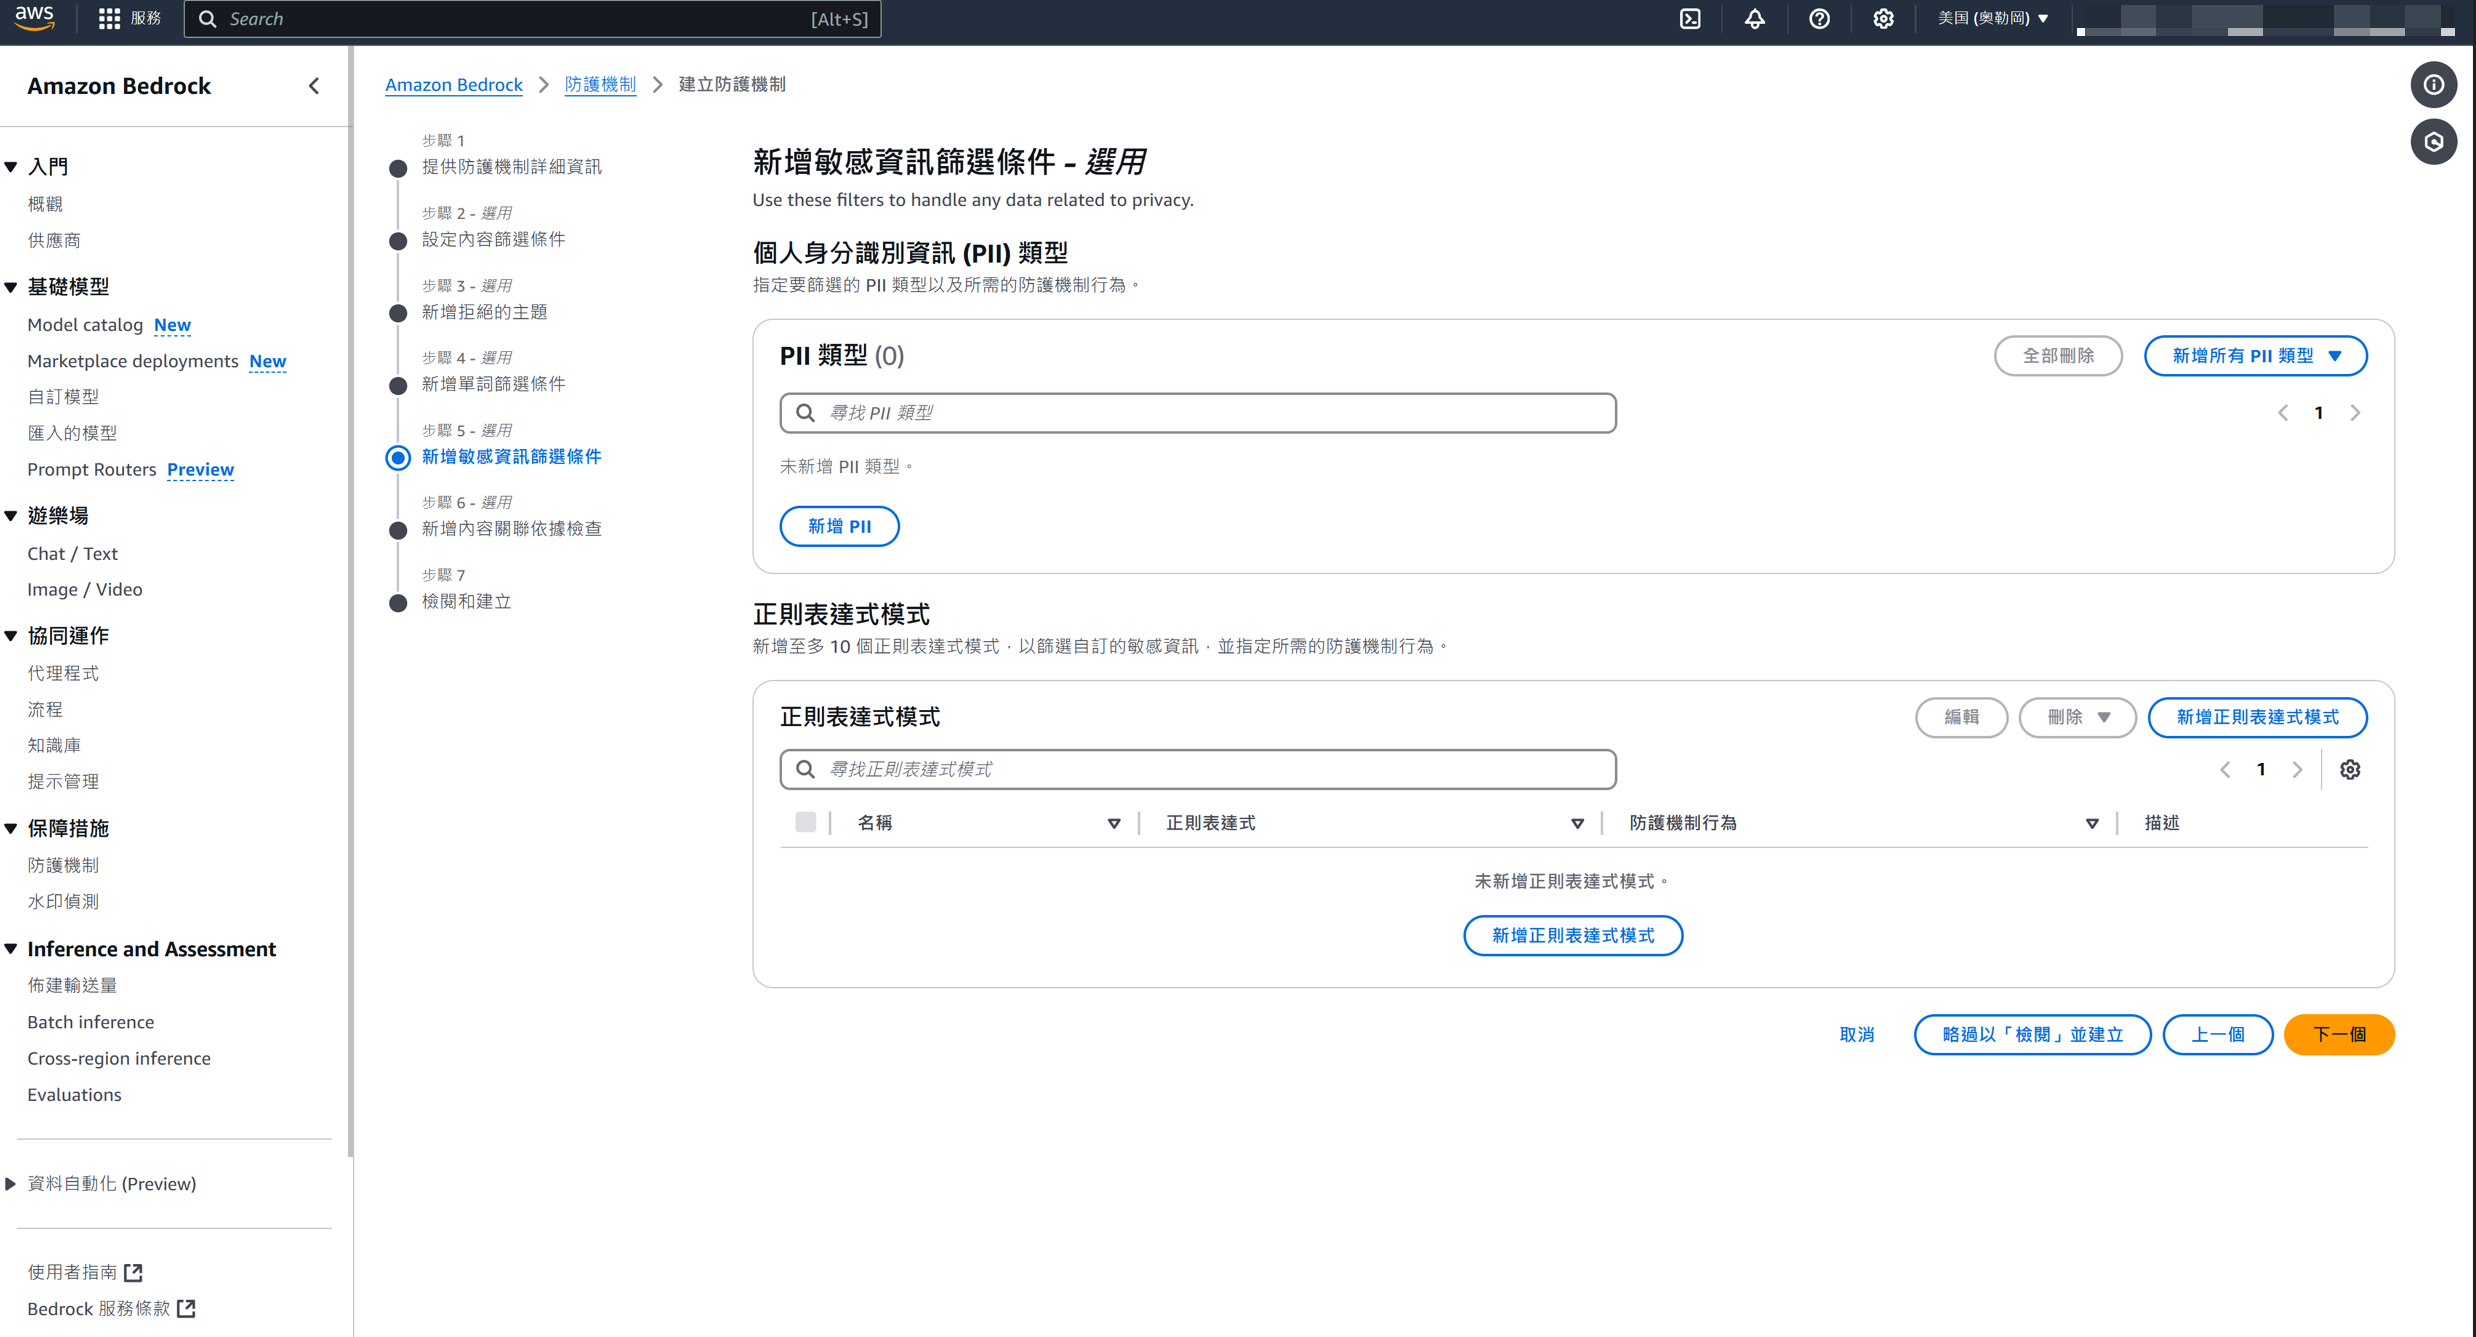Screen dimensions: 2476x1337
Task: Click the 尋找 PII 類型 search field
Action: (1197, 413)
